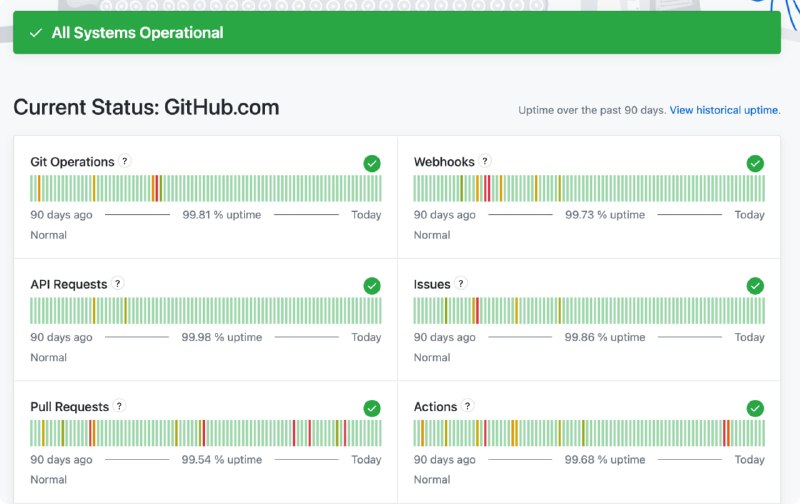Click the 99.54 % uptime text

click(222, 460)
